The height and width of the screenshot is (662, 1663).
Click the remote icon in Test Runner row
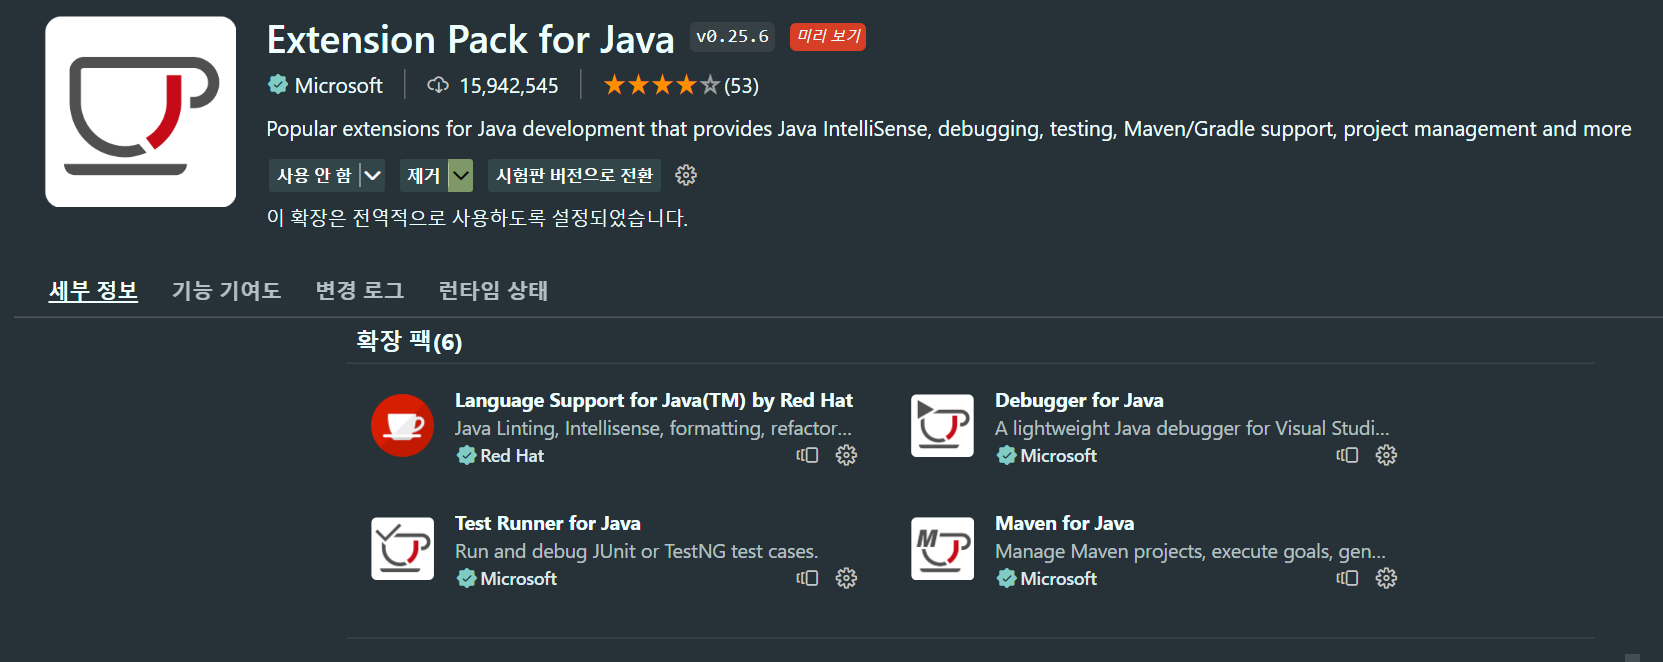coord(807,578)
